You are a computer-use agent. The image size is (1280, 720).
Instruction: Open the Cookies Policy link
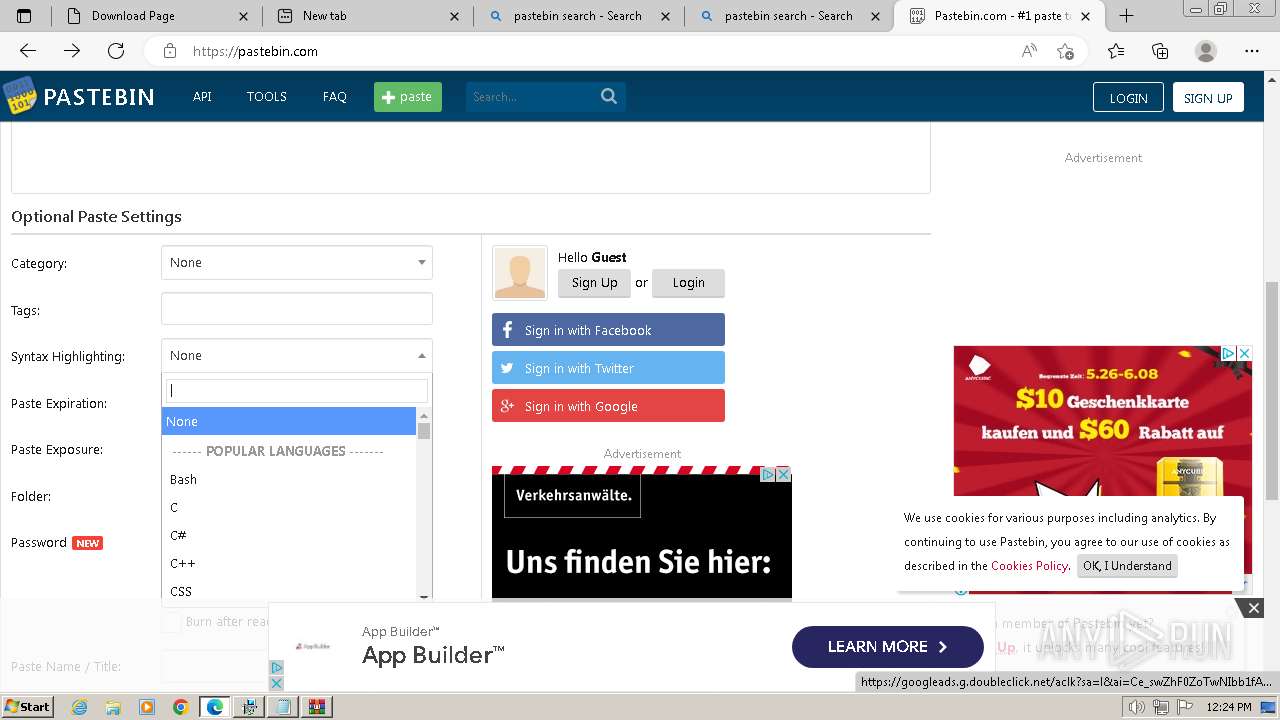tap(1029, 565)
